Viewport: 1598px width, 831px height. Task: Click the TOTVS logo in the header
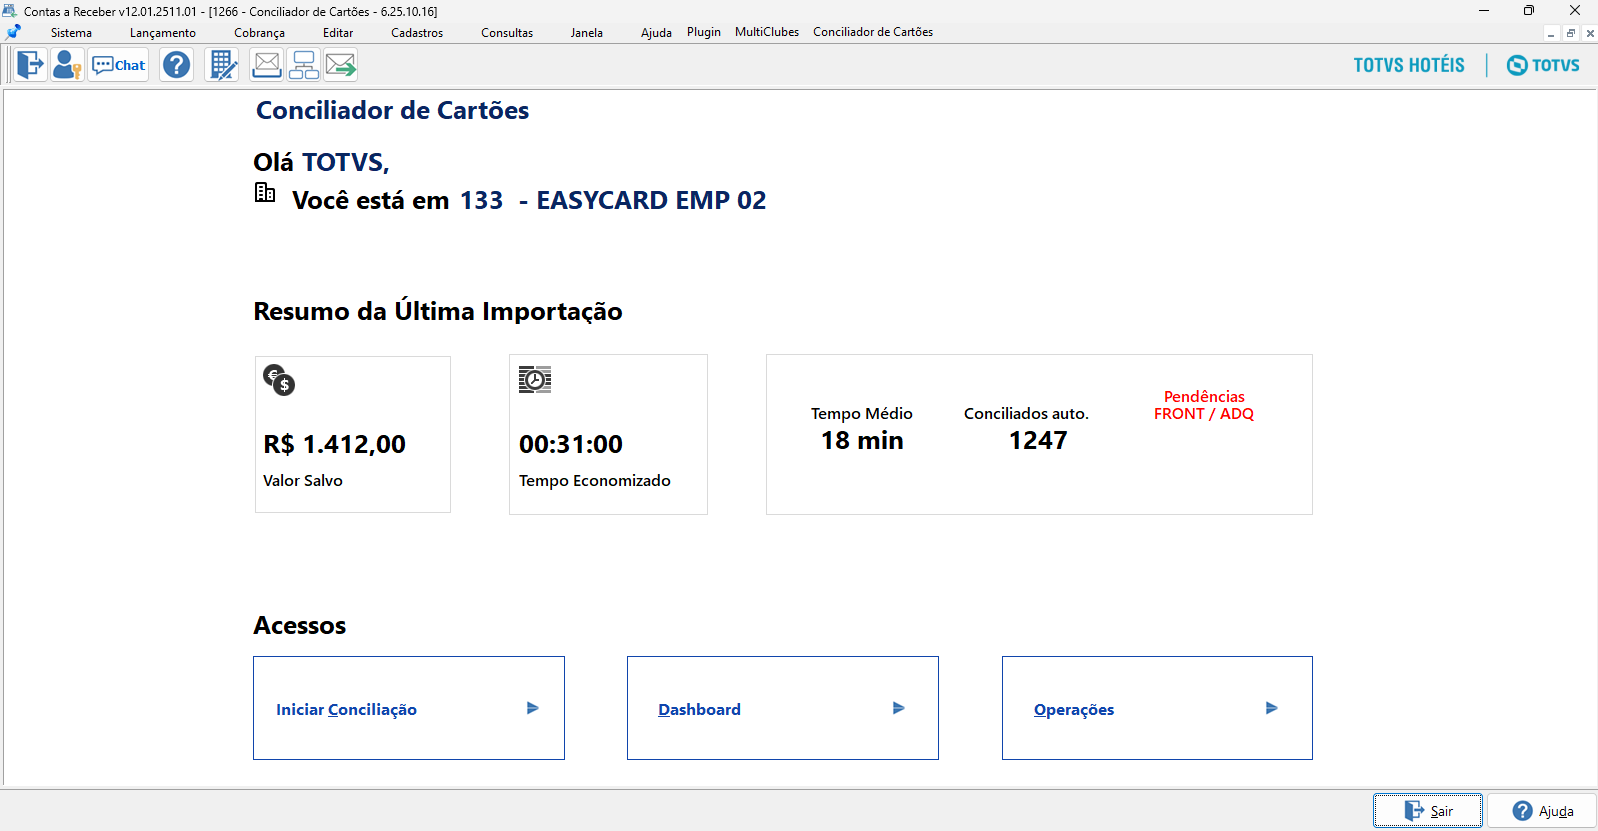tap(1543, 65)
